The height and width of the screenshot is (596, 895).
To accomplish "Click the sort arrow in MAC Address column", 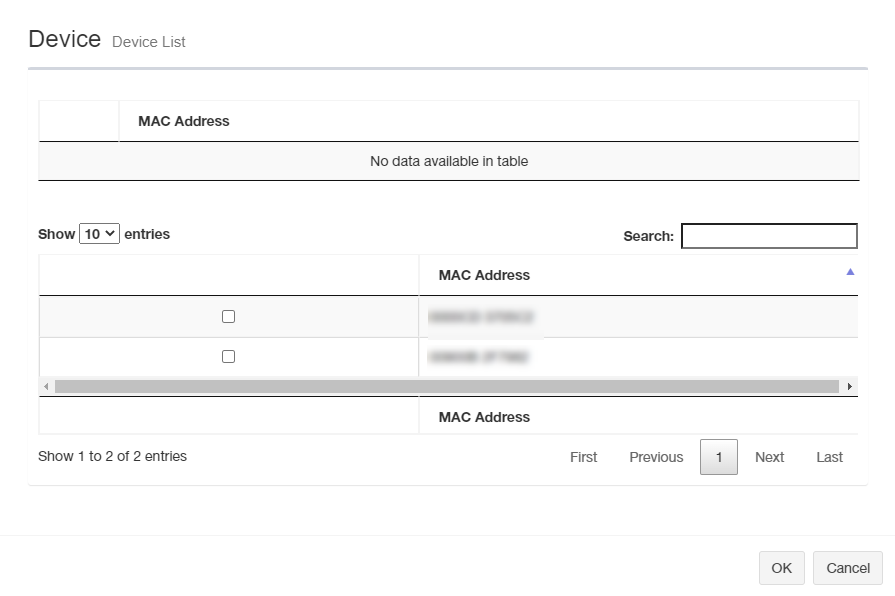I will [x=850, y=272].
